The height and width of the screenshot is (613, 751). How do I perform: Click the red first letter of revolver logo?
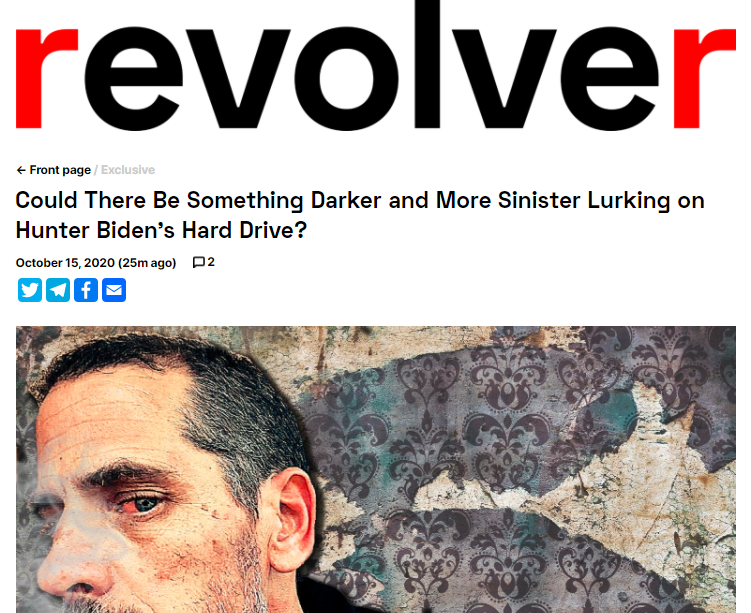coord(46,78)
